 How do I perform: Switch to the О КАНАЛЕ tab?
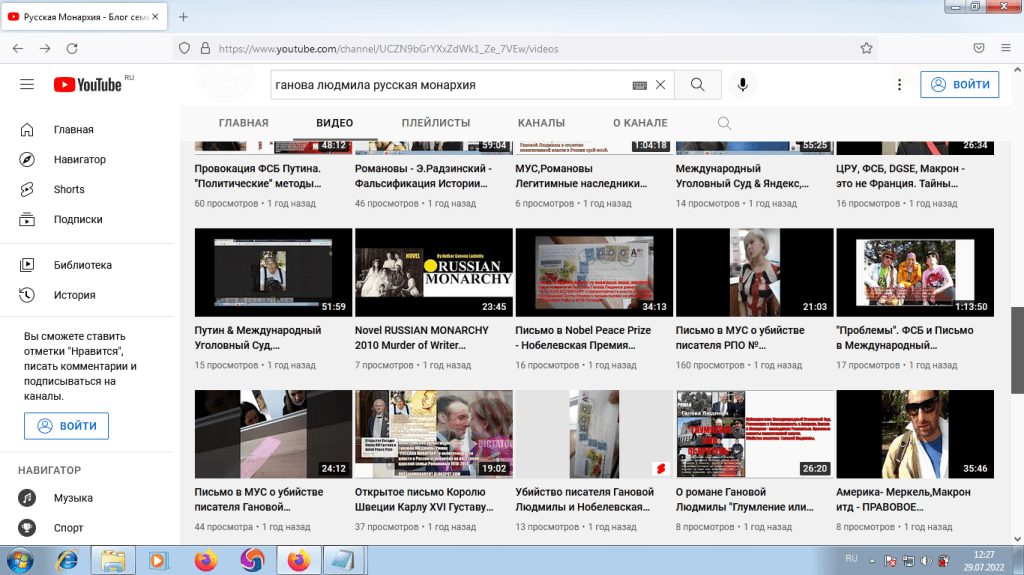(640, 123)
